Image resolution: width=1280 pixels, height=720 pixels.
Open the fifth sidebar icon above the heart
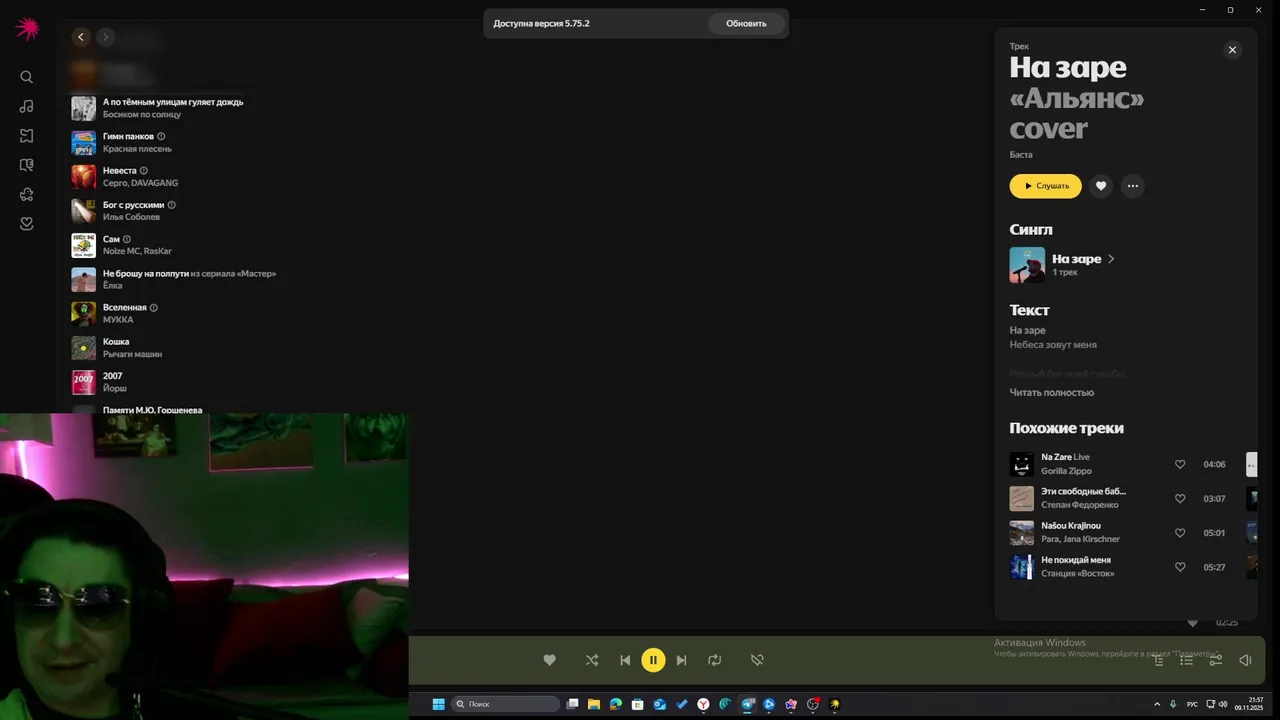(x=27, y=195)
